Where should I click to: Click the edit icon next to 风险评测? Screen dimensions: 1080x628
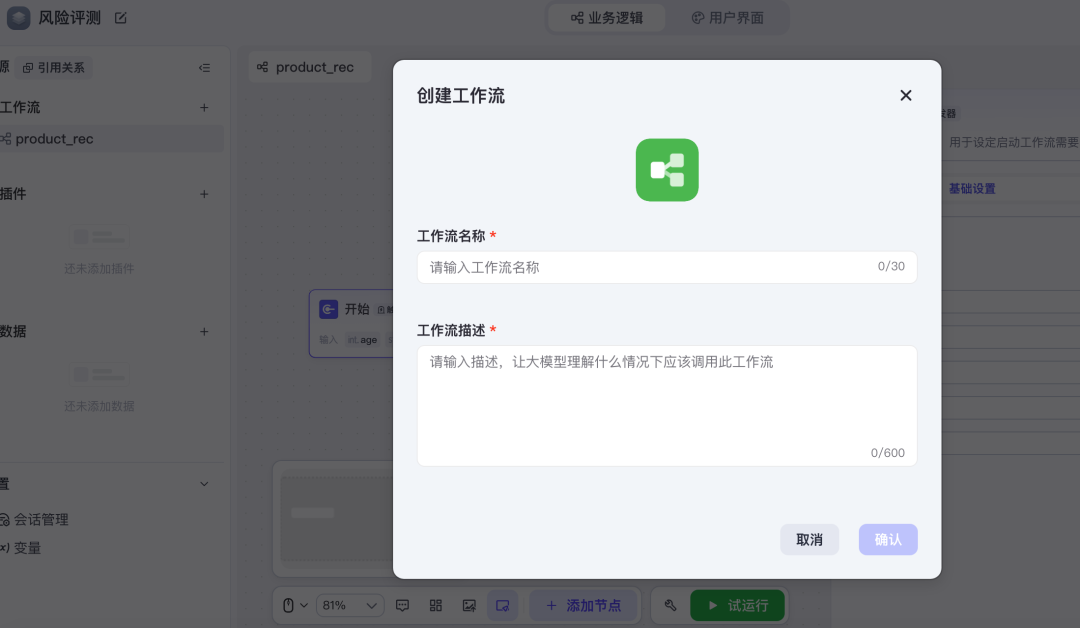121,18
